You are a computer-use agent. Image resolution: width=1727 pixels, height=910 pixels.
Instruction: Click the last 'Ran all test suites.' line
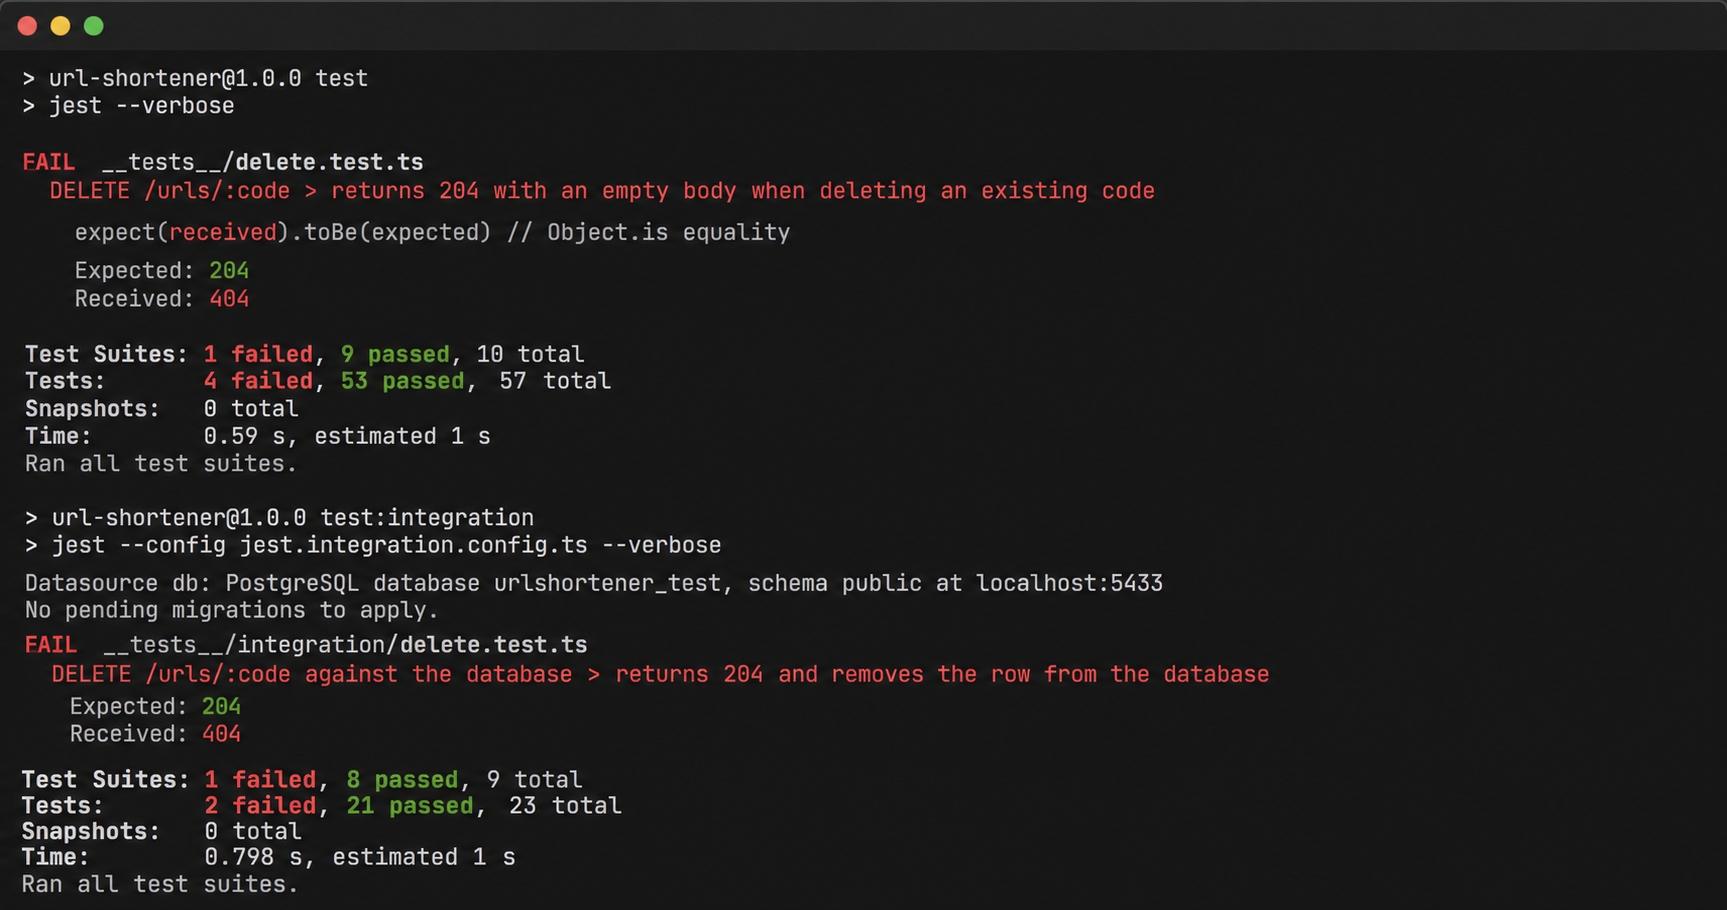coord(160,885)
